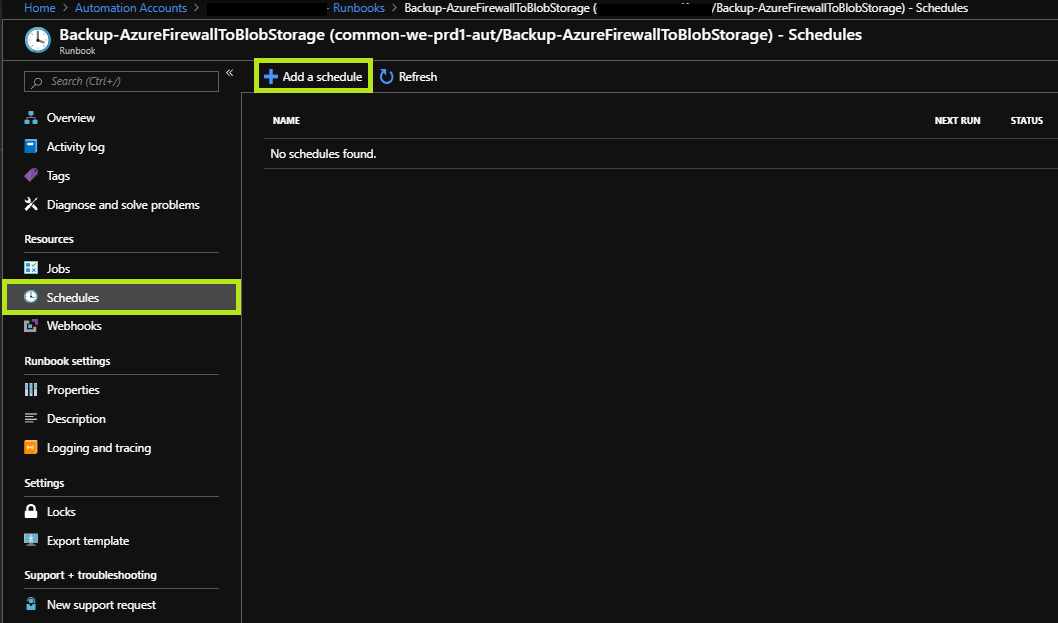Click the Webhooks icon
Image resolution: width=1058 pixels, height=623 pixels.
point(31,325)
